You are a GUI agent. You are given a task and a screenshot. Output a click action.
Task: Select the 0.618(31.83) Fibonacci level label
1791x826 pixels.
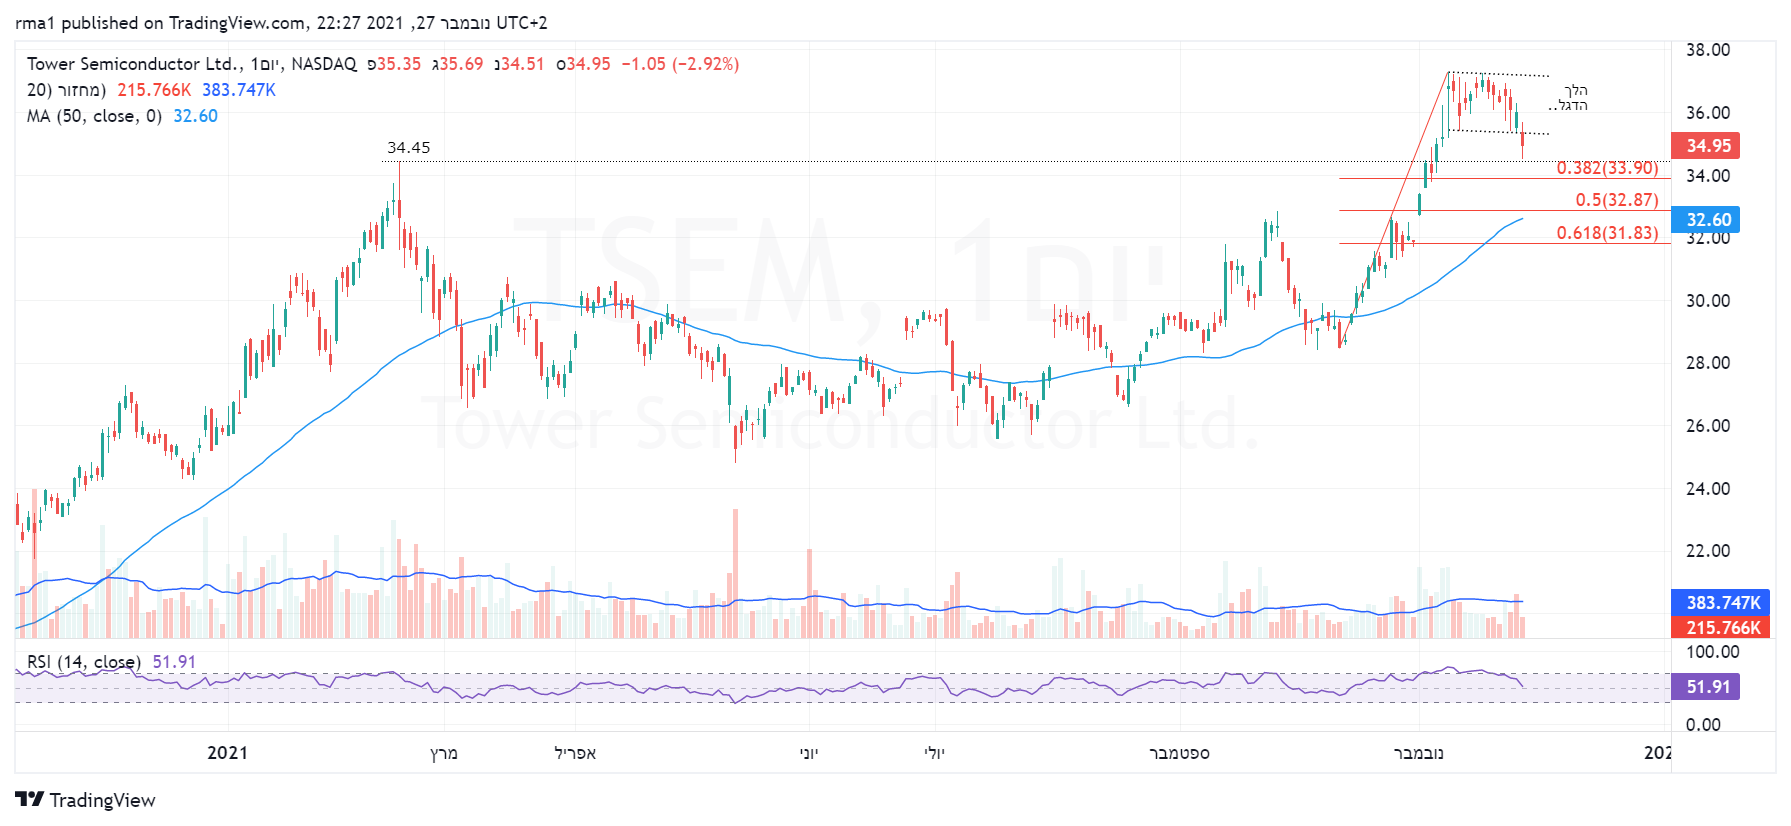(x=1607, y=233)
